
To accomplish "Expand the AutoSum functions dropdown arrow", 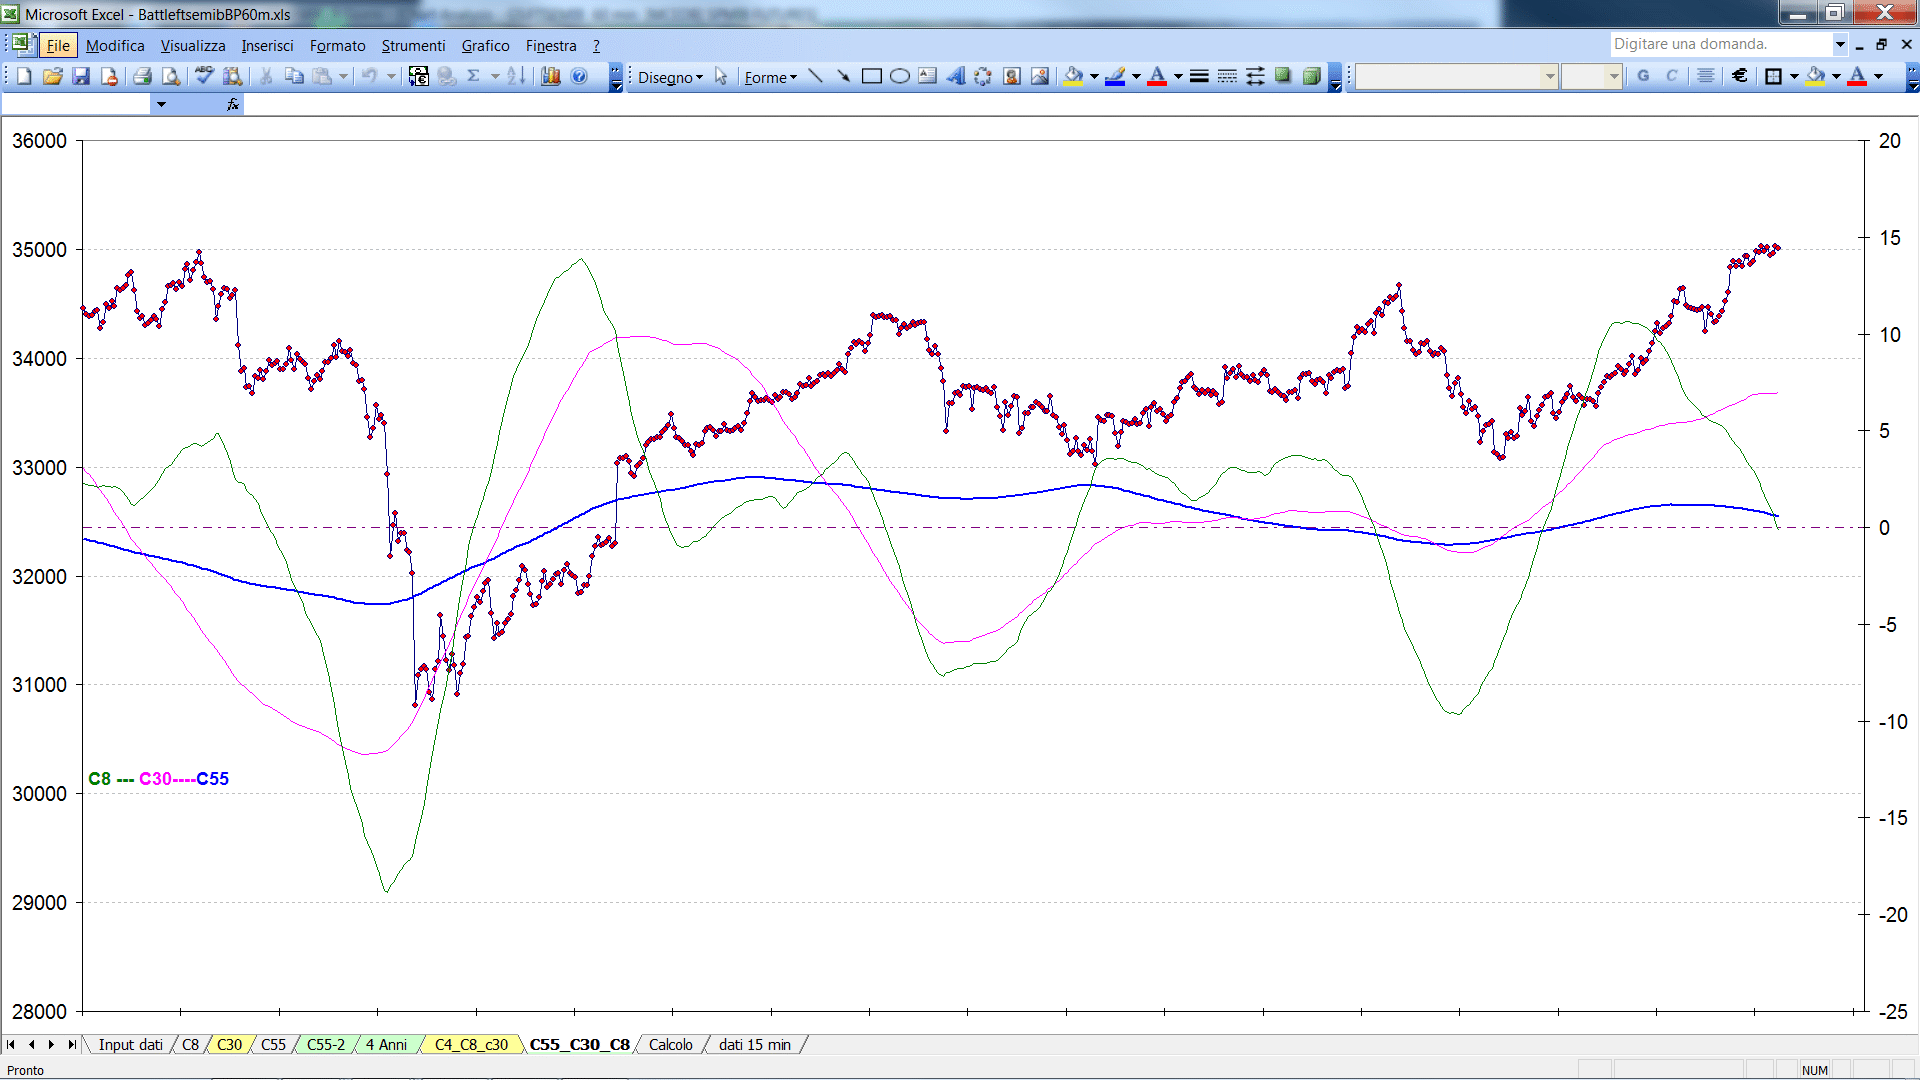I will tap(495, 77).
